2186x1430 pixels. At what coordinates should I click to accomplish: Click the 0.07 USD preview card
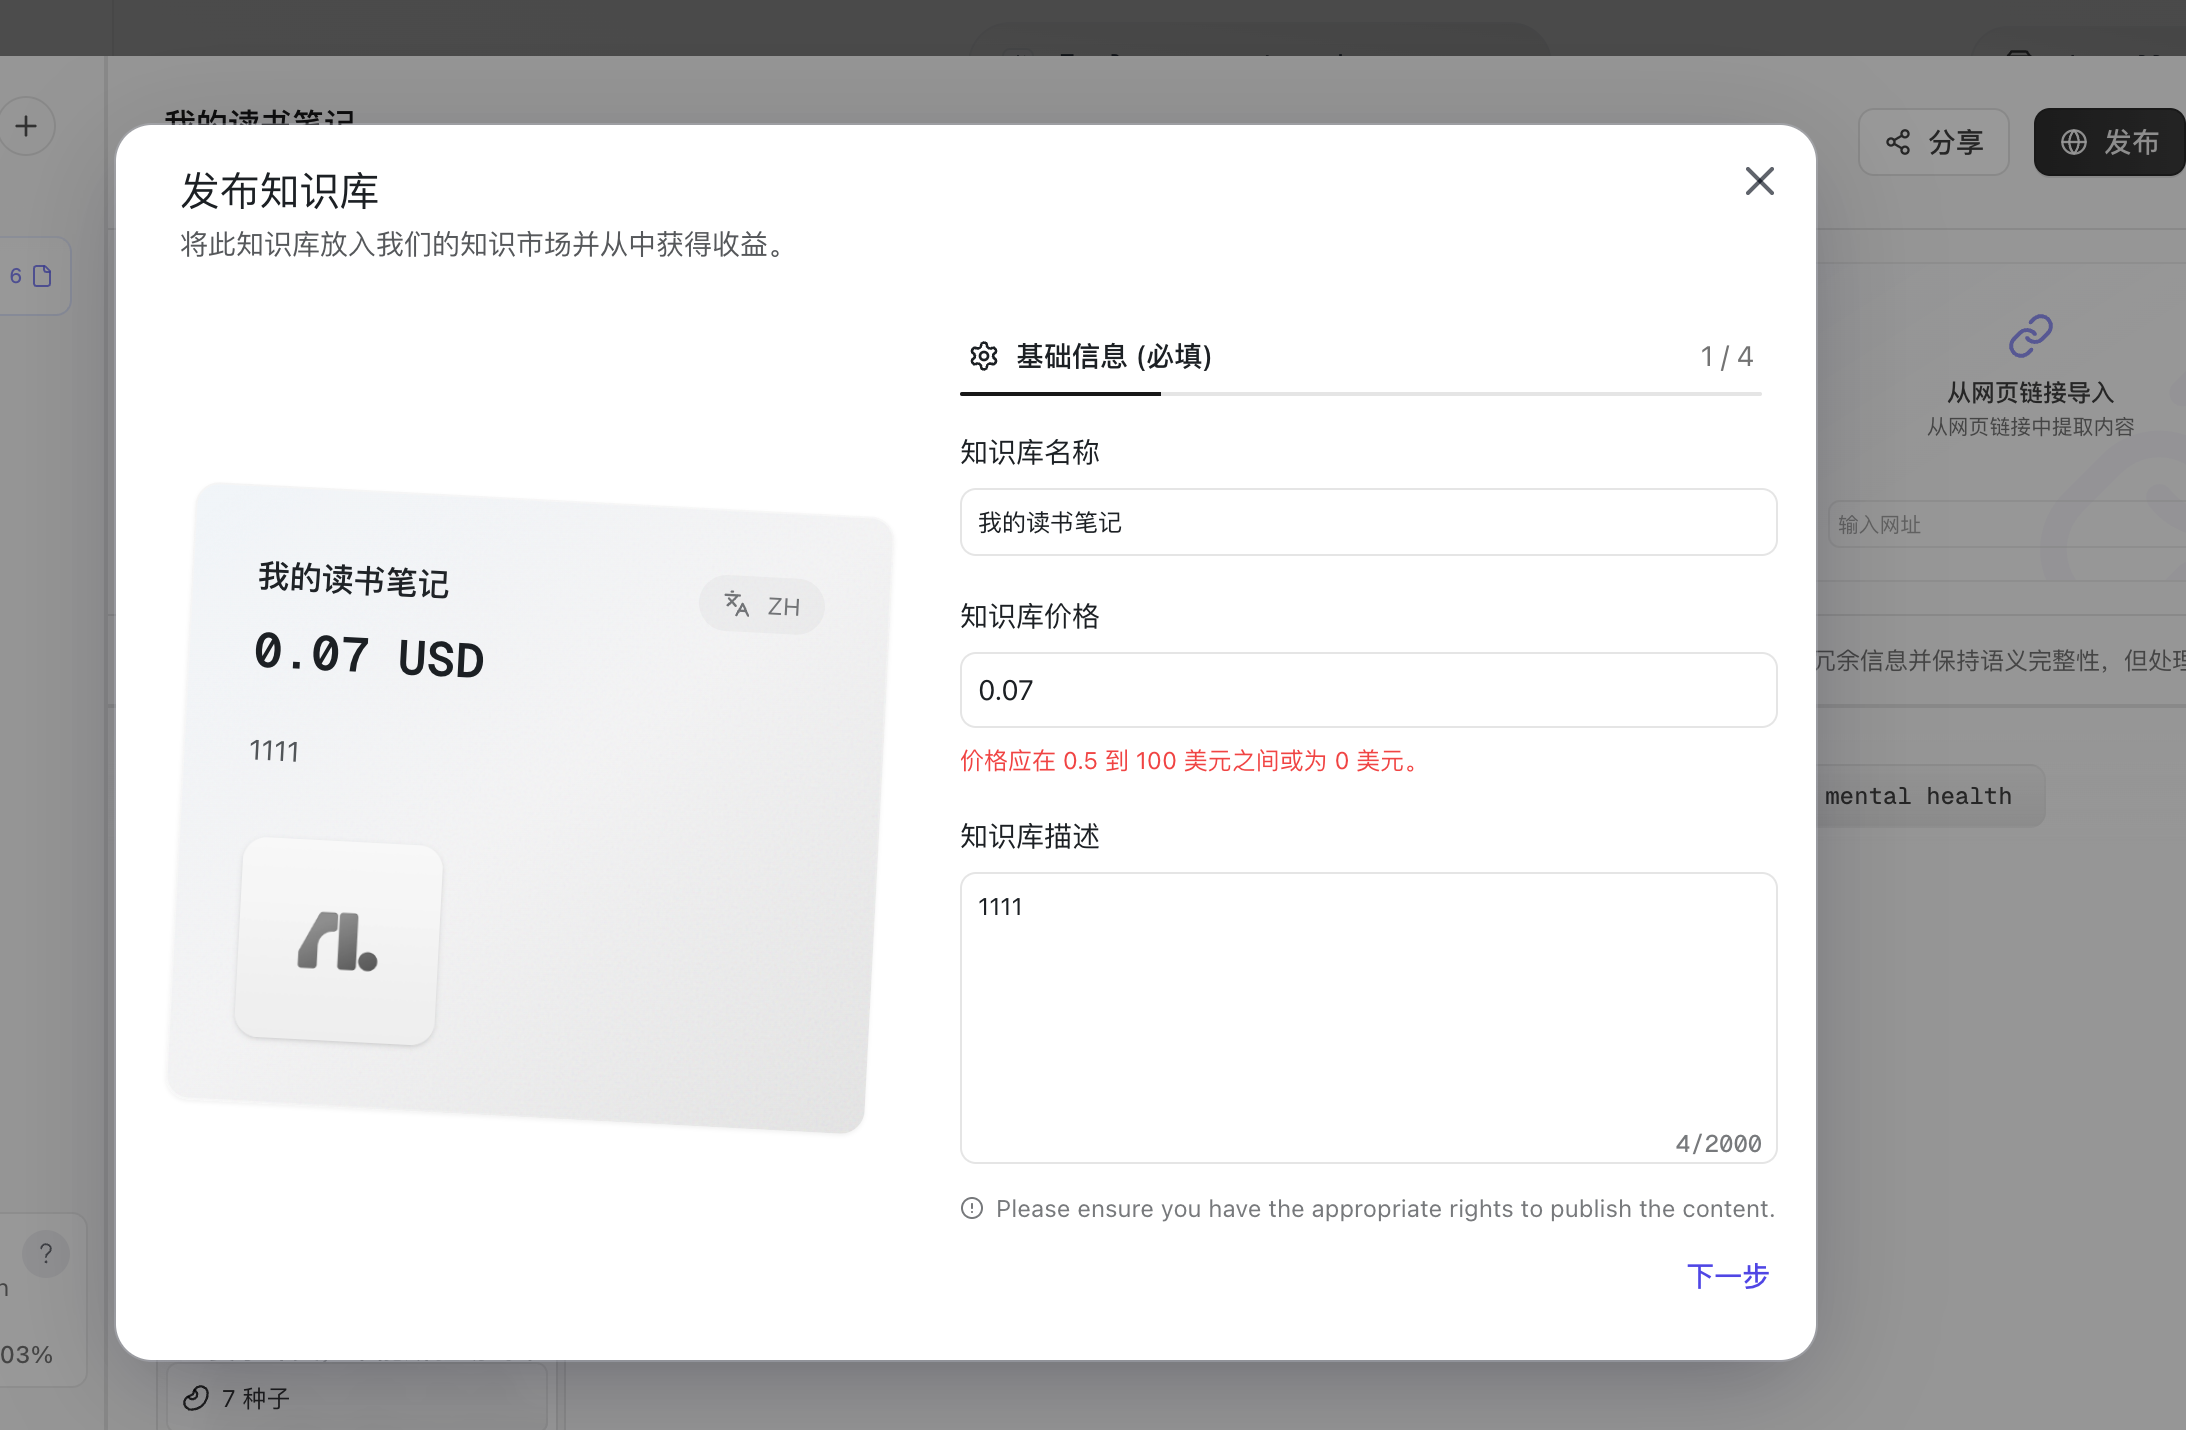pos(529,808)
